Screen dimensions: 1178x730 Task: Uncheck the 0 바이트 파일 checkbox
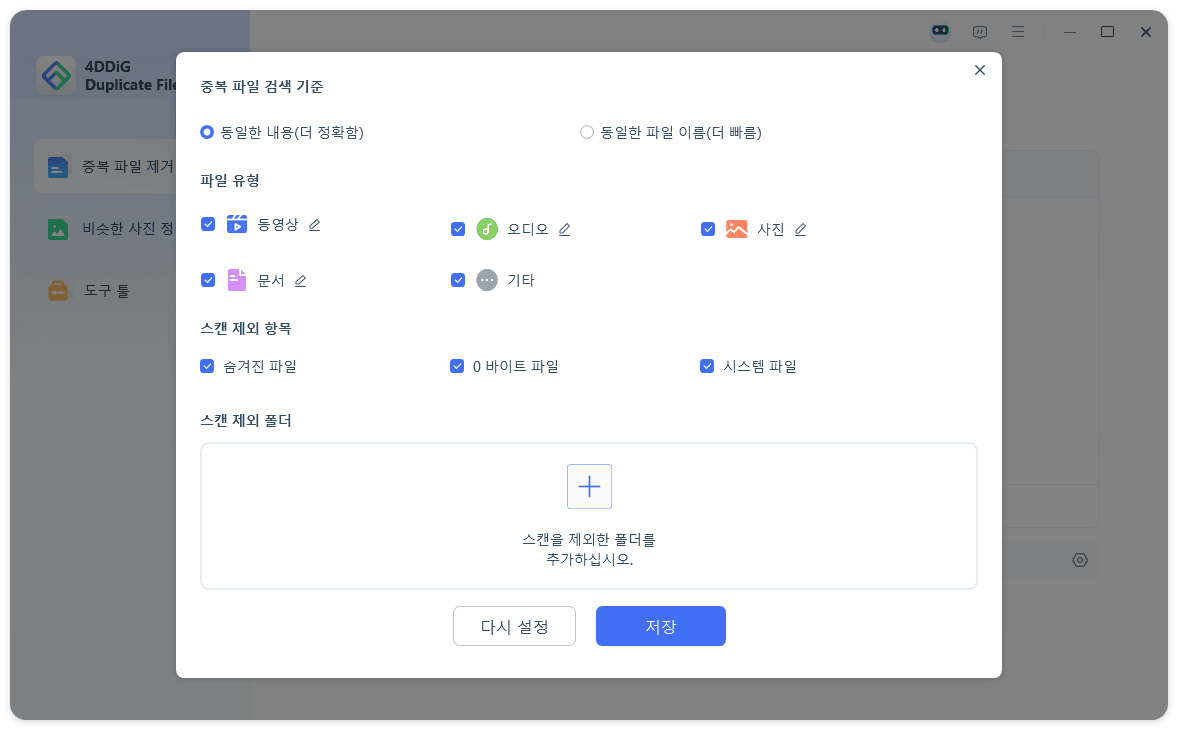(x=457, y=366)
